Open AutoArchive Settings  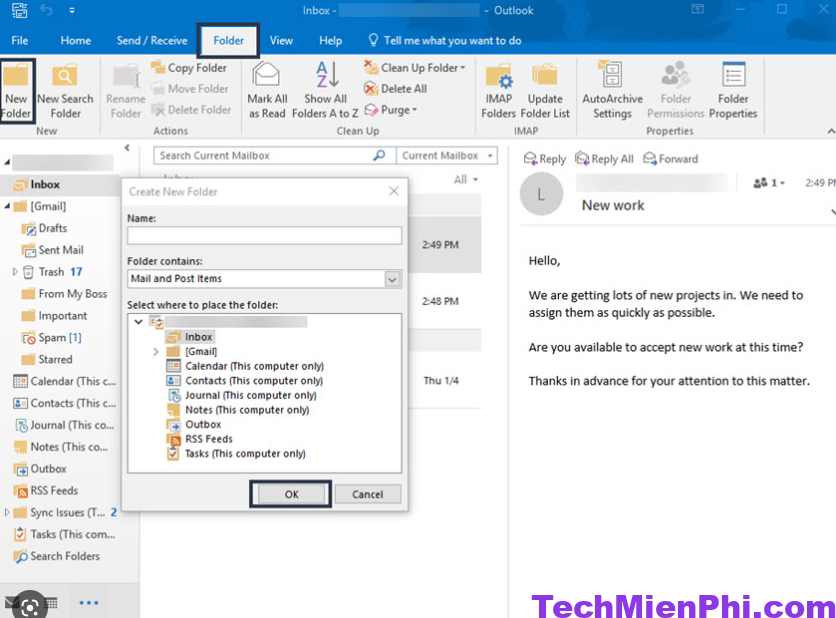coord(613,88)
